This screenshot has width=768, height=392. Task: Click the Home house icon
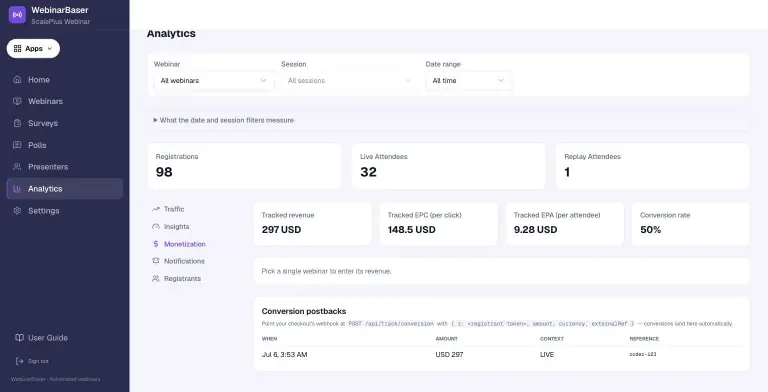click(17, 79)
